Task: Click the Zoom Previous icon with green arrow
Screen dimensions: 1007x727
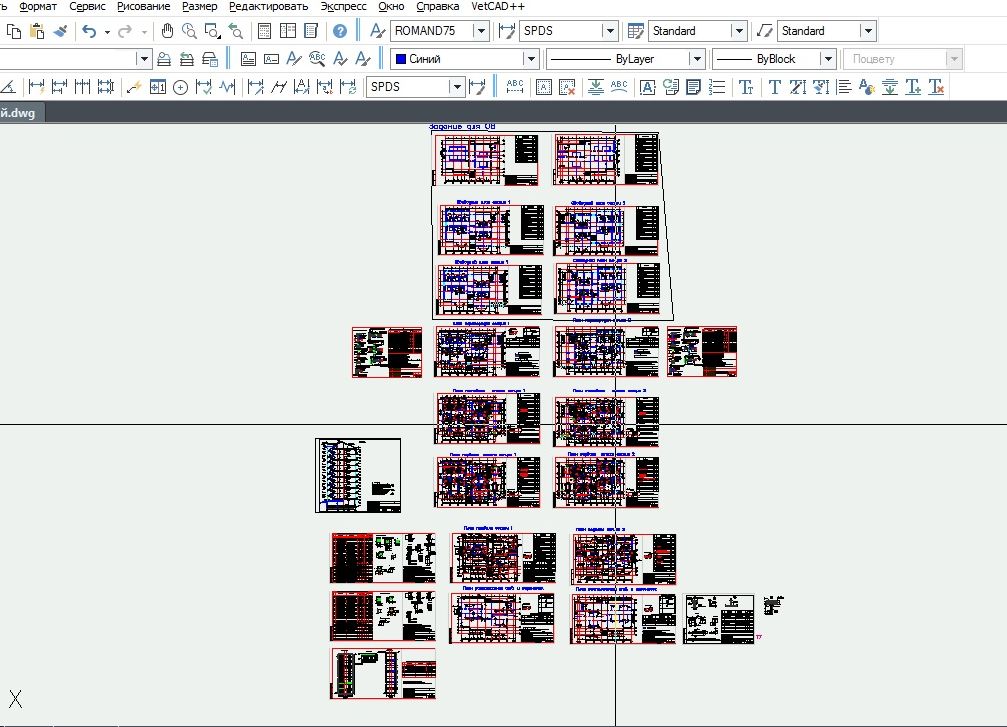Action: click(x=236, y=31)
